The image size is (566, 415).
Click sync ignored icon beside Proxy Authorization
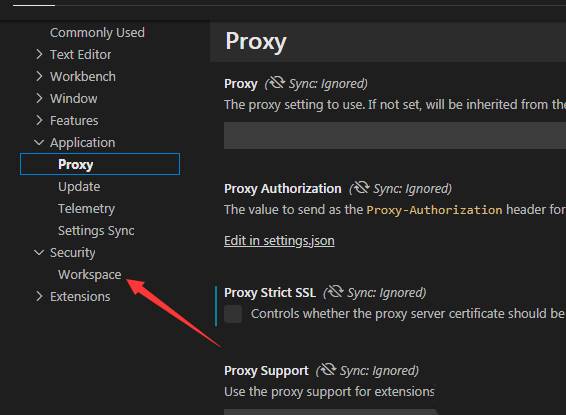361,188
